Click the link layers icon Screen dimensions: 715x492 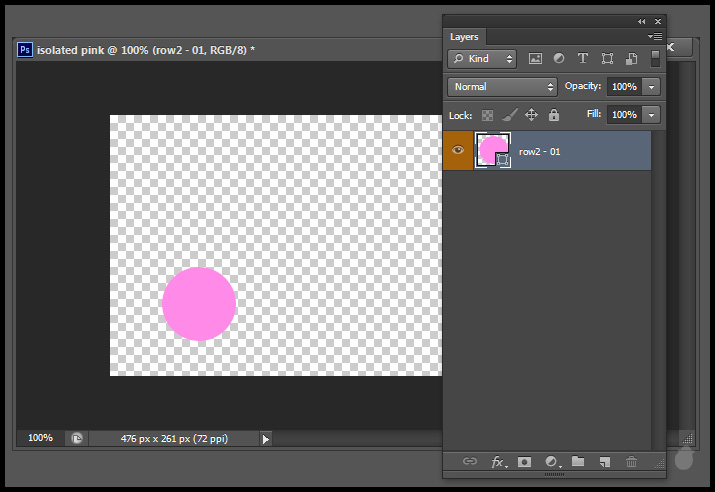tap(470, 461)
